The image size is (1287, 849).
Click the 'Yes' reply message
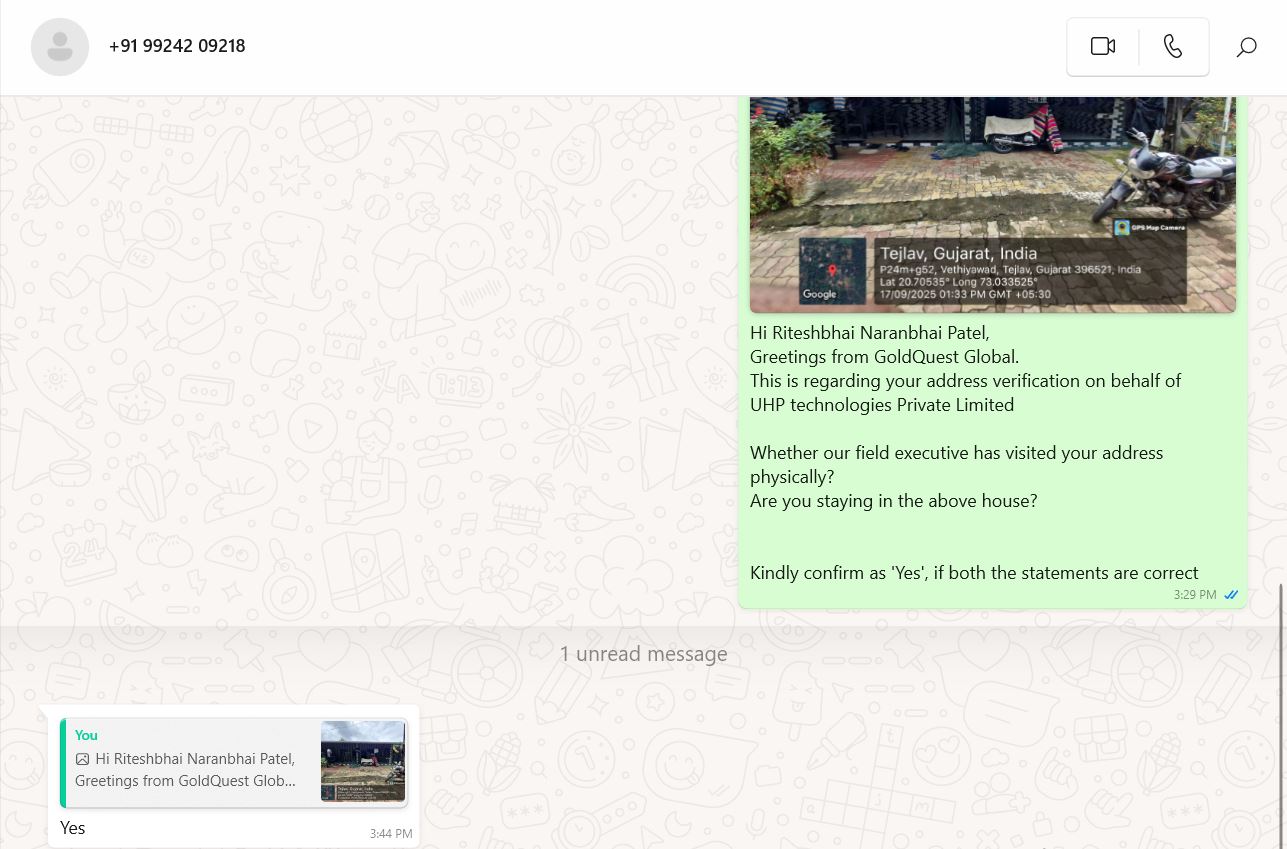(x=73, y=828)
